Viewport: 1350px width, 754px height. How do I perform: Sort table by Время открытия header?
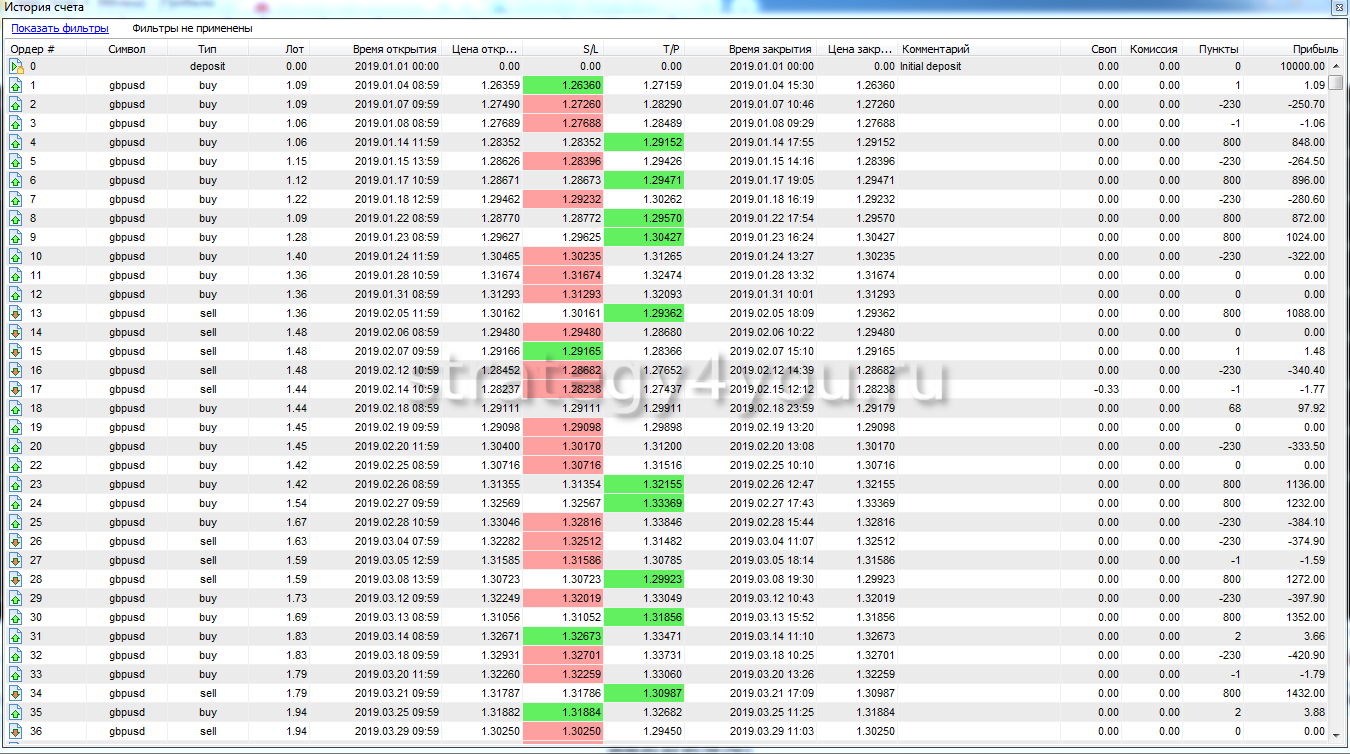[394, 49]
